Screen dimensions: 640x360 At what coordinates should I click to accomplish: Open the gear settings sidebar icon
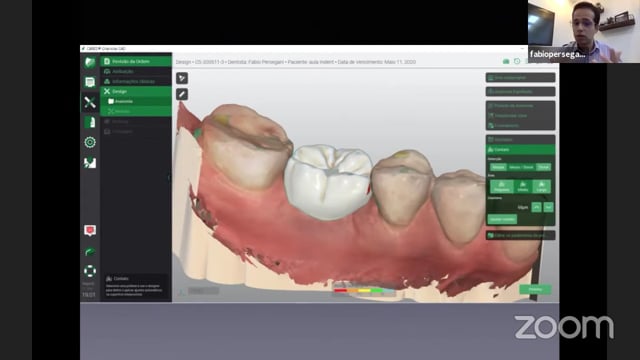click(x=90, y=142)
